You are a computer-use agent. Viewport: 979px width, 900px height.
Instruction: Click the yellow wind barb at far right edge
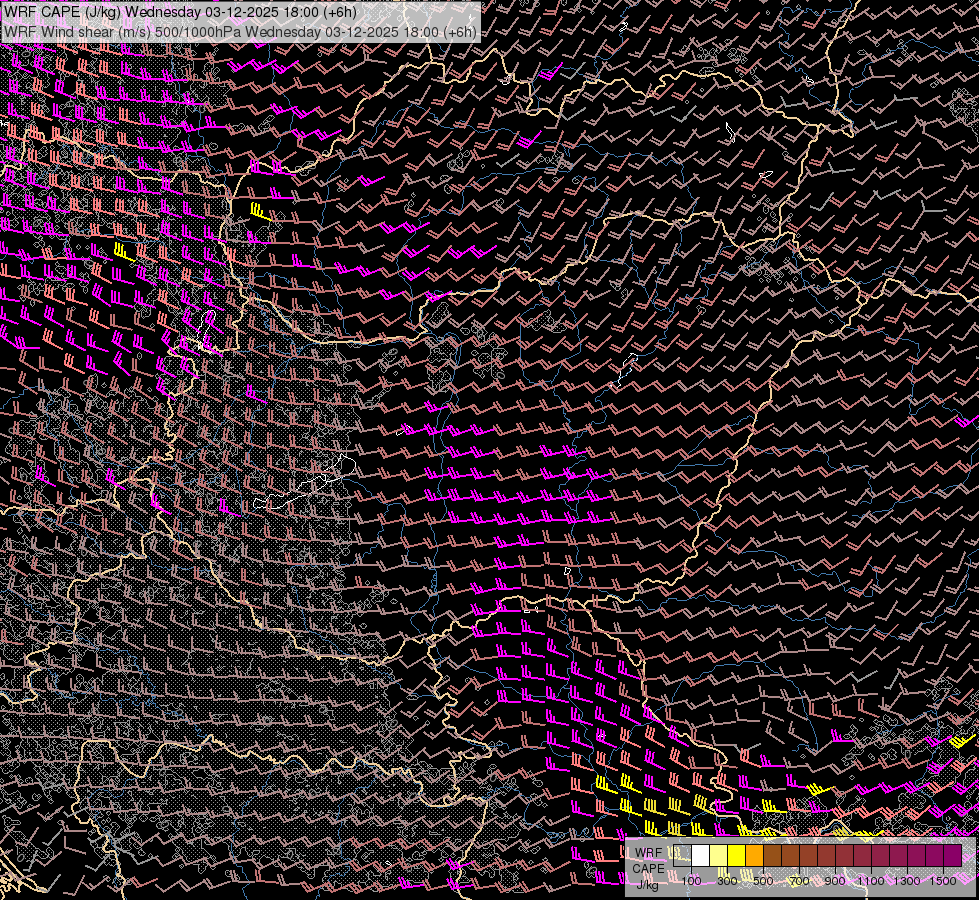(x=962, y=742)
